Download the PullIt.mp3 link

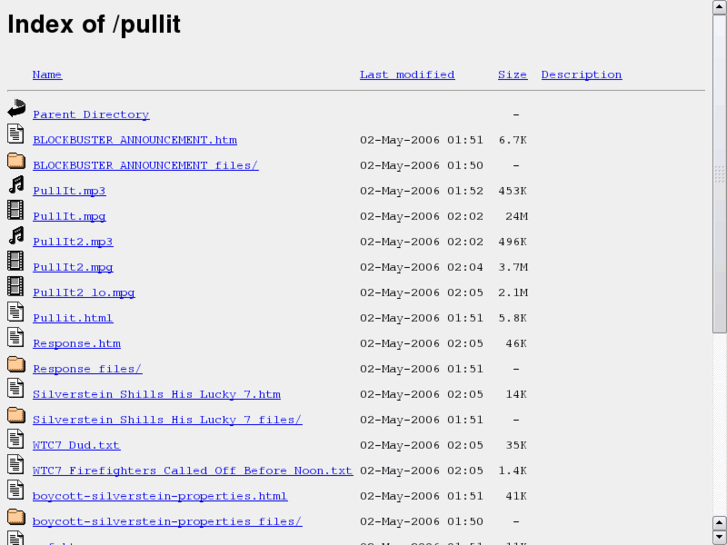(69, 191)
